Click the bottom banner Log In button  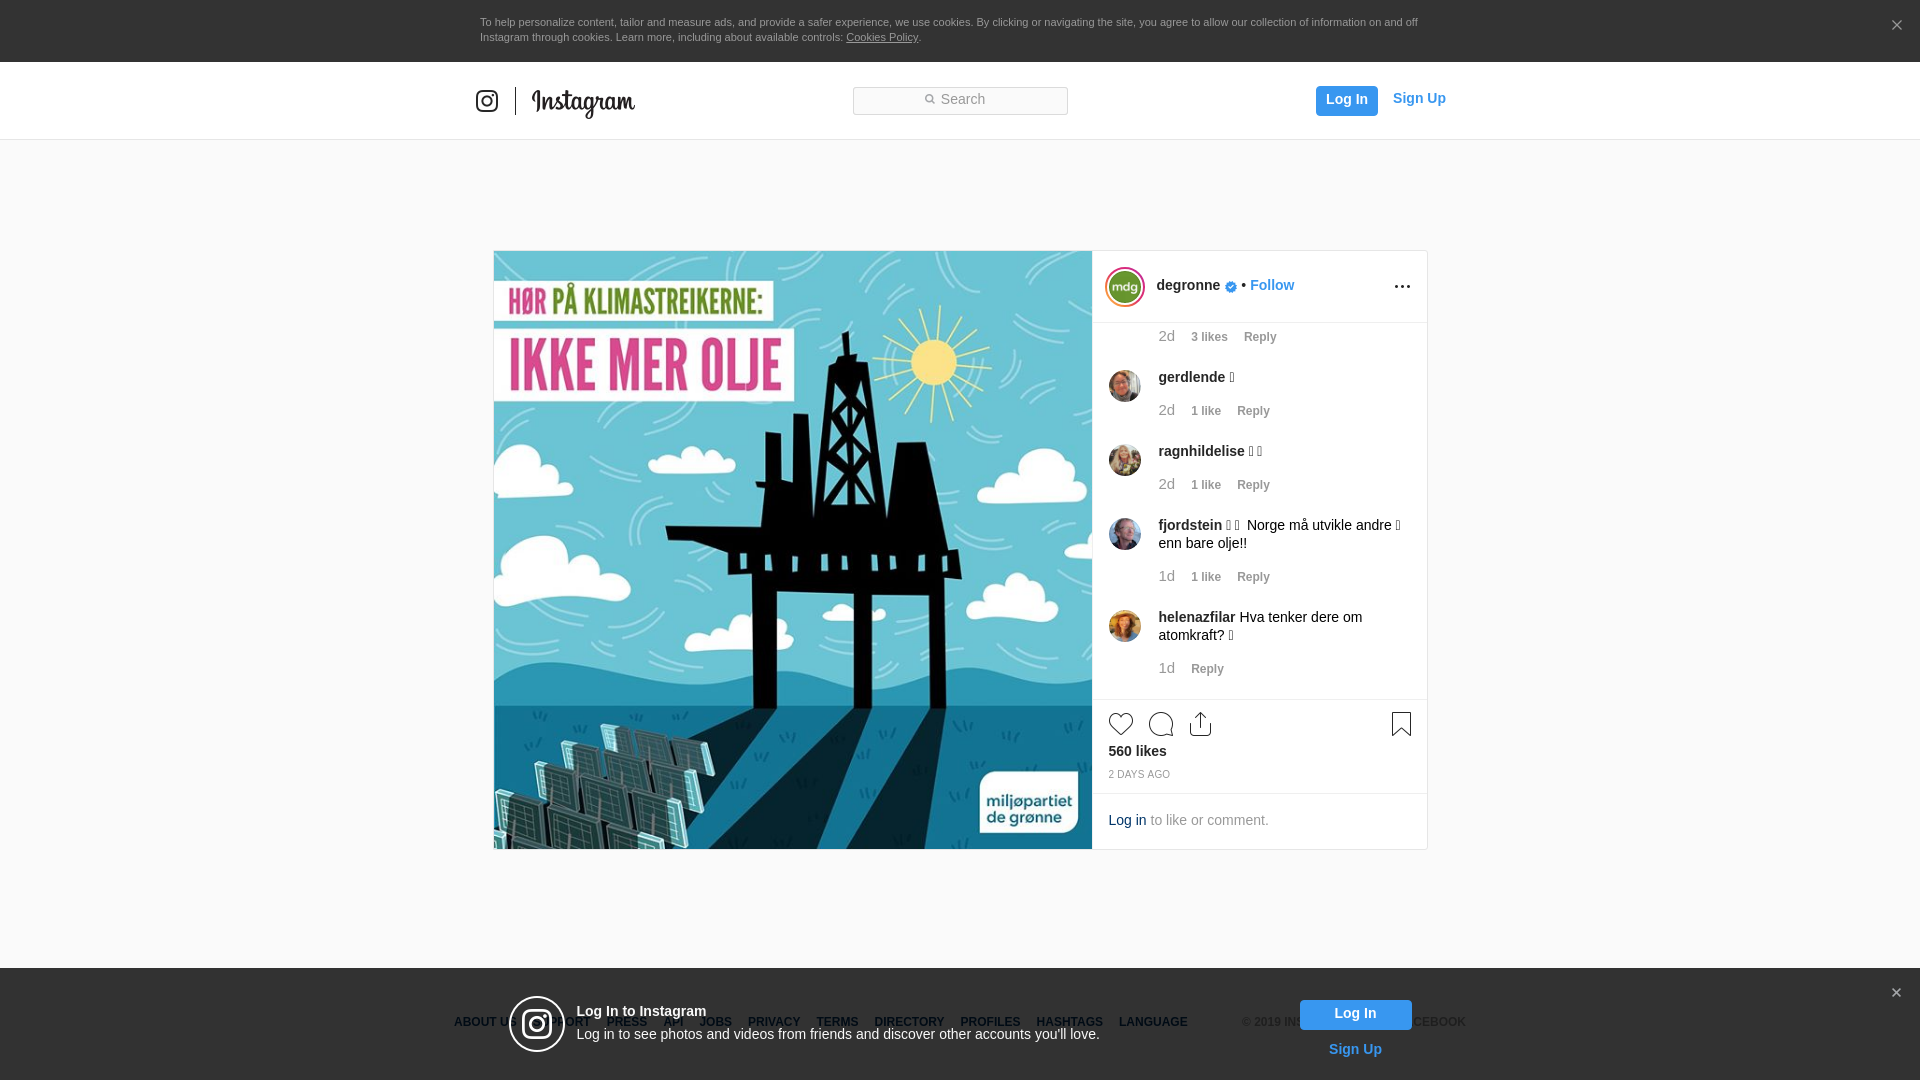[1355, 1014]
